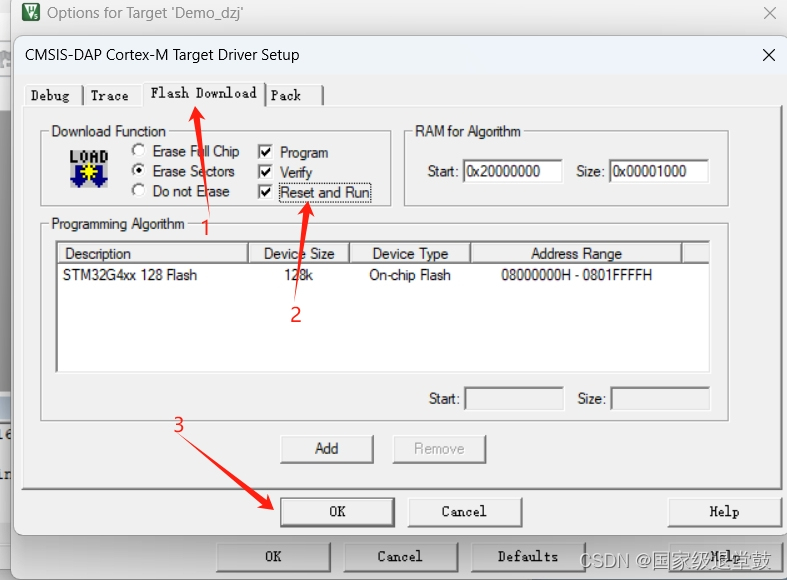The height and width of the screenshot is (580, 787).
Task: Click Programming Algorithm Start field
Action: (x=514, y=399)
